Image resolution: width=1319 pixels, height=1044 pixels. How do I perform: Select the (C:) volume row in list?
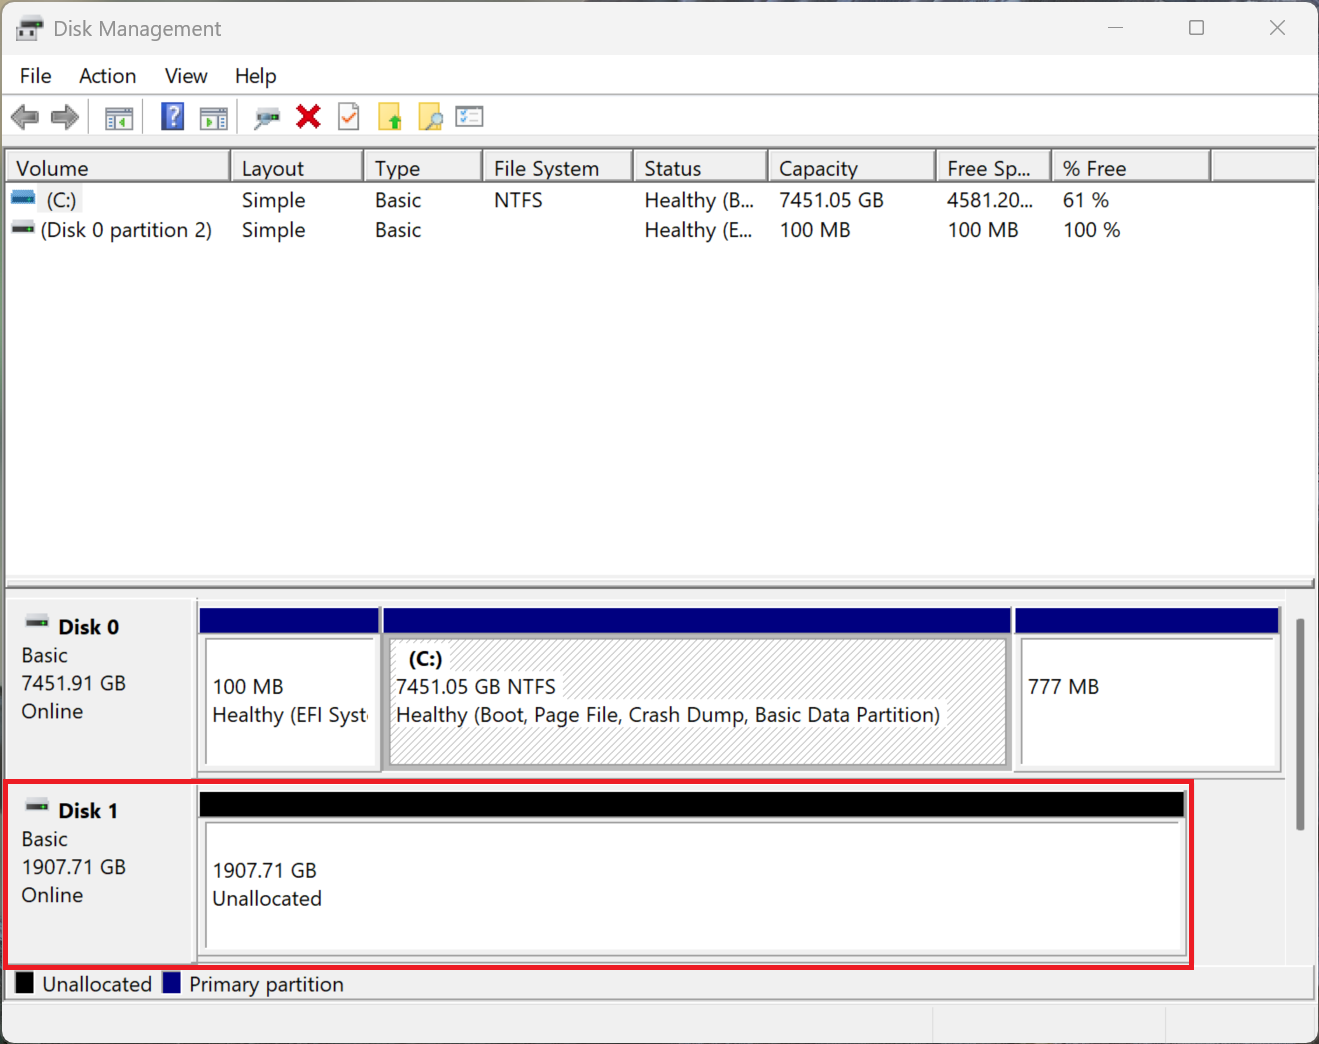point(61,200)
